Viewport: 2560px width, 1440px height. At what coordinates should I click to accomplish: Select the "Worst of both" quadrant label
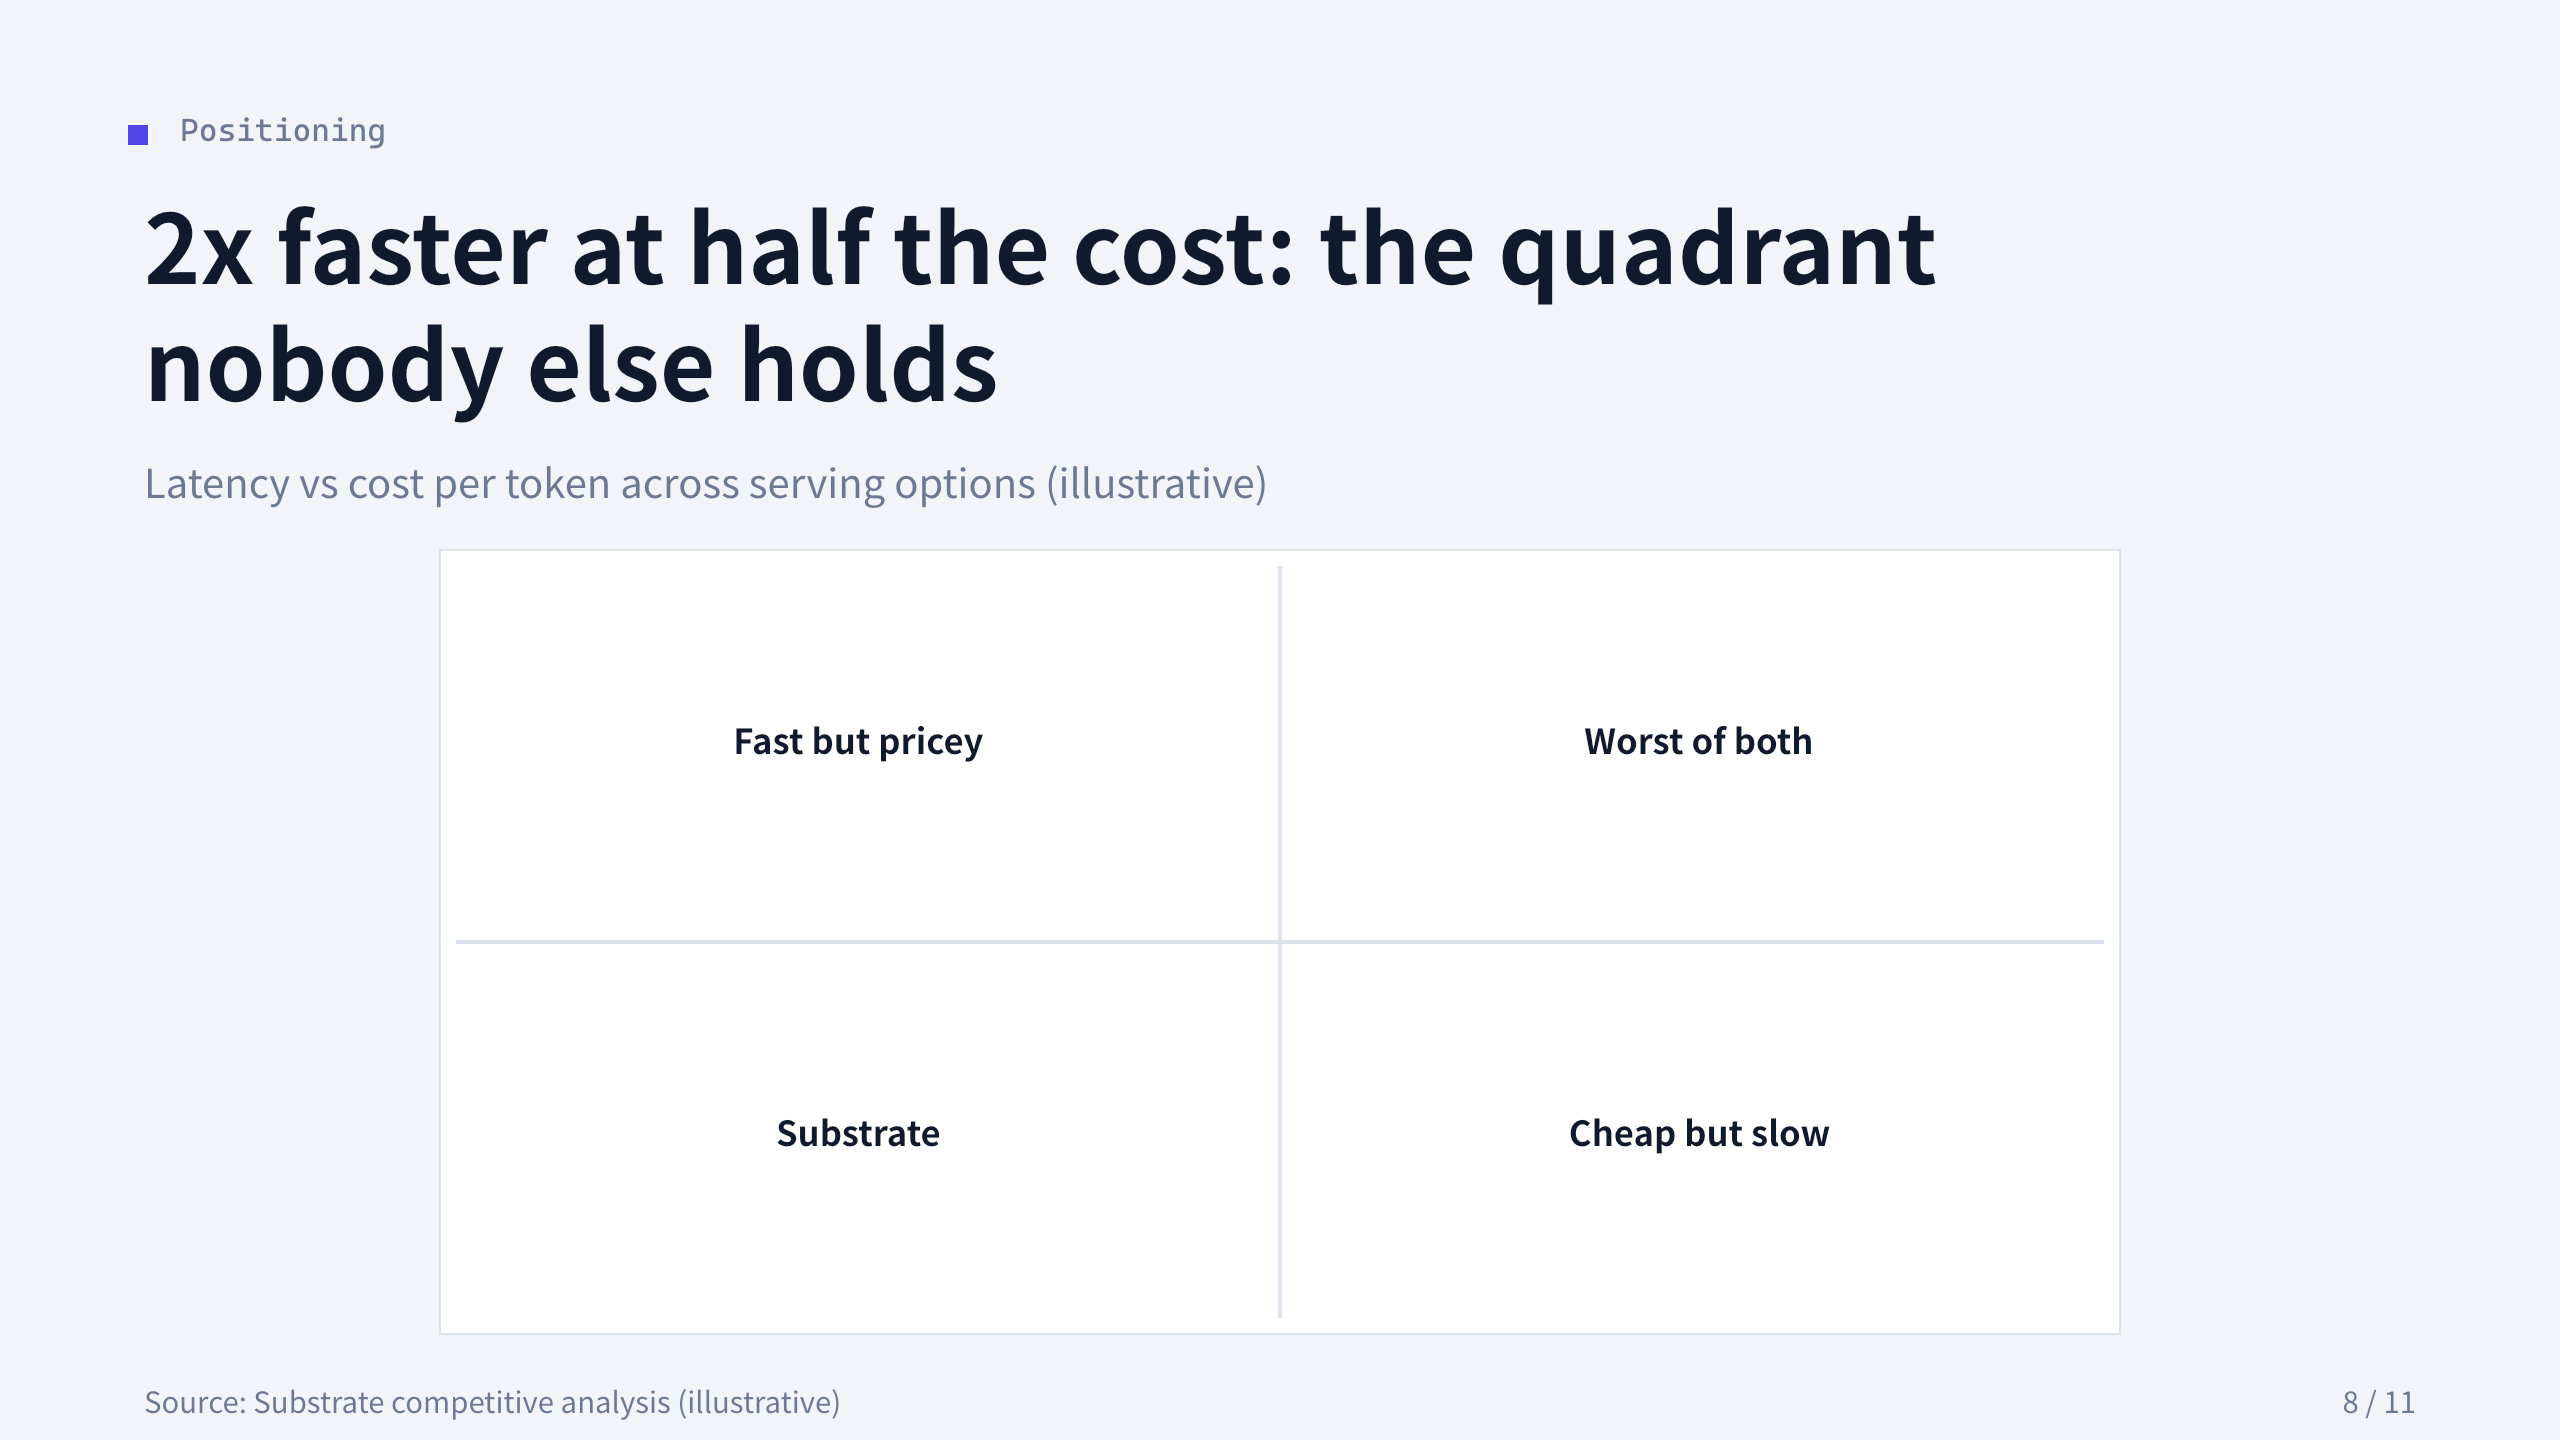click(1698, 742)
